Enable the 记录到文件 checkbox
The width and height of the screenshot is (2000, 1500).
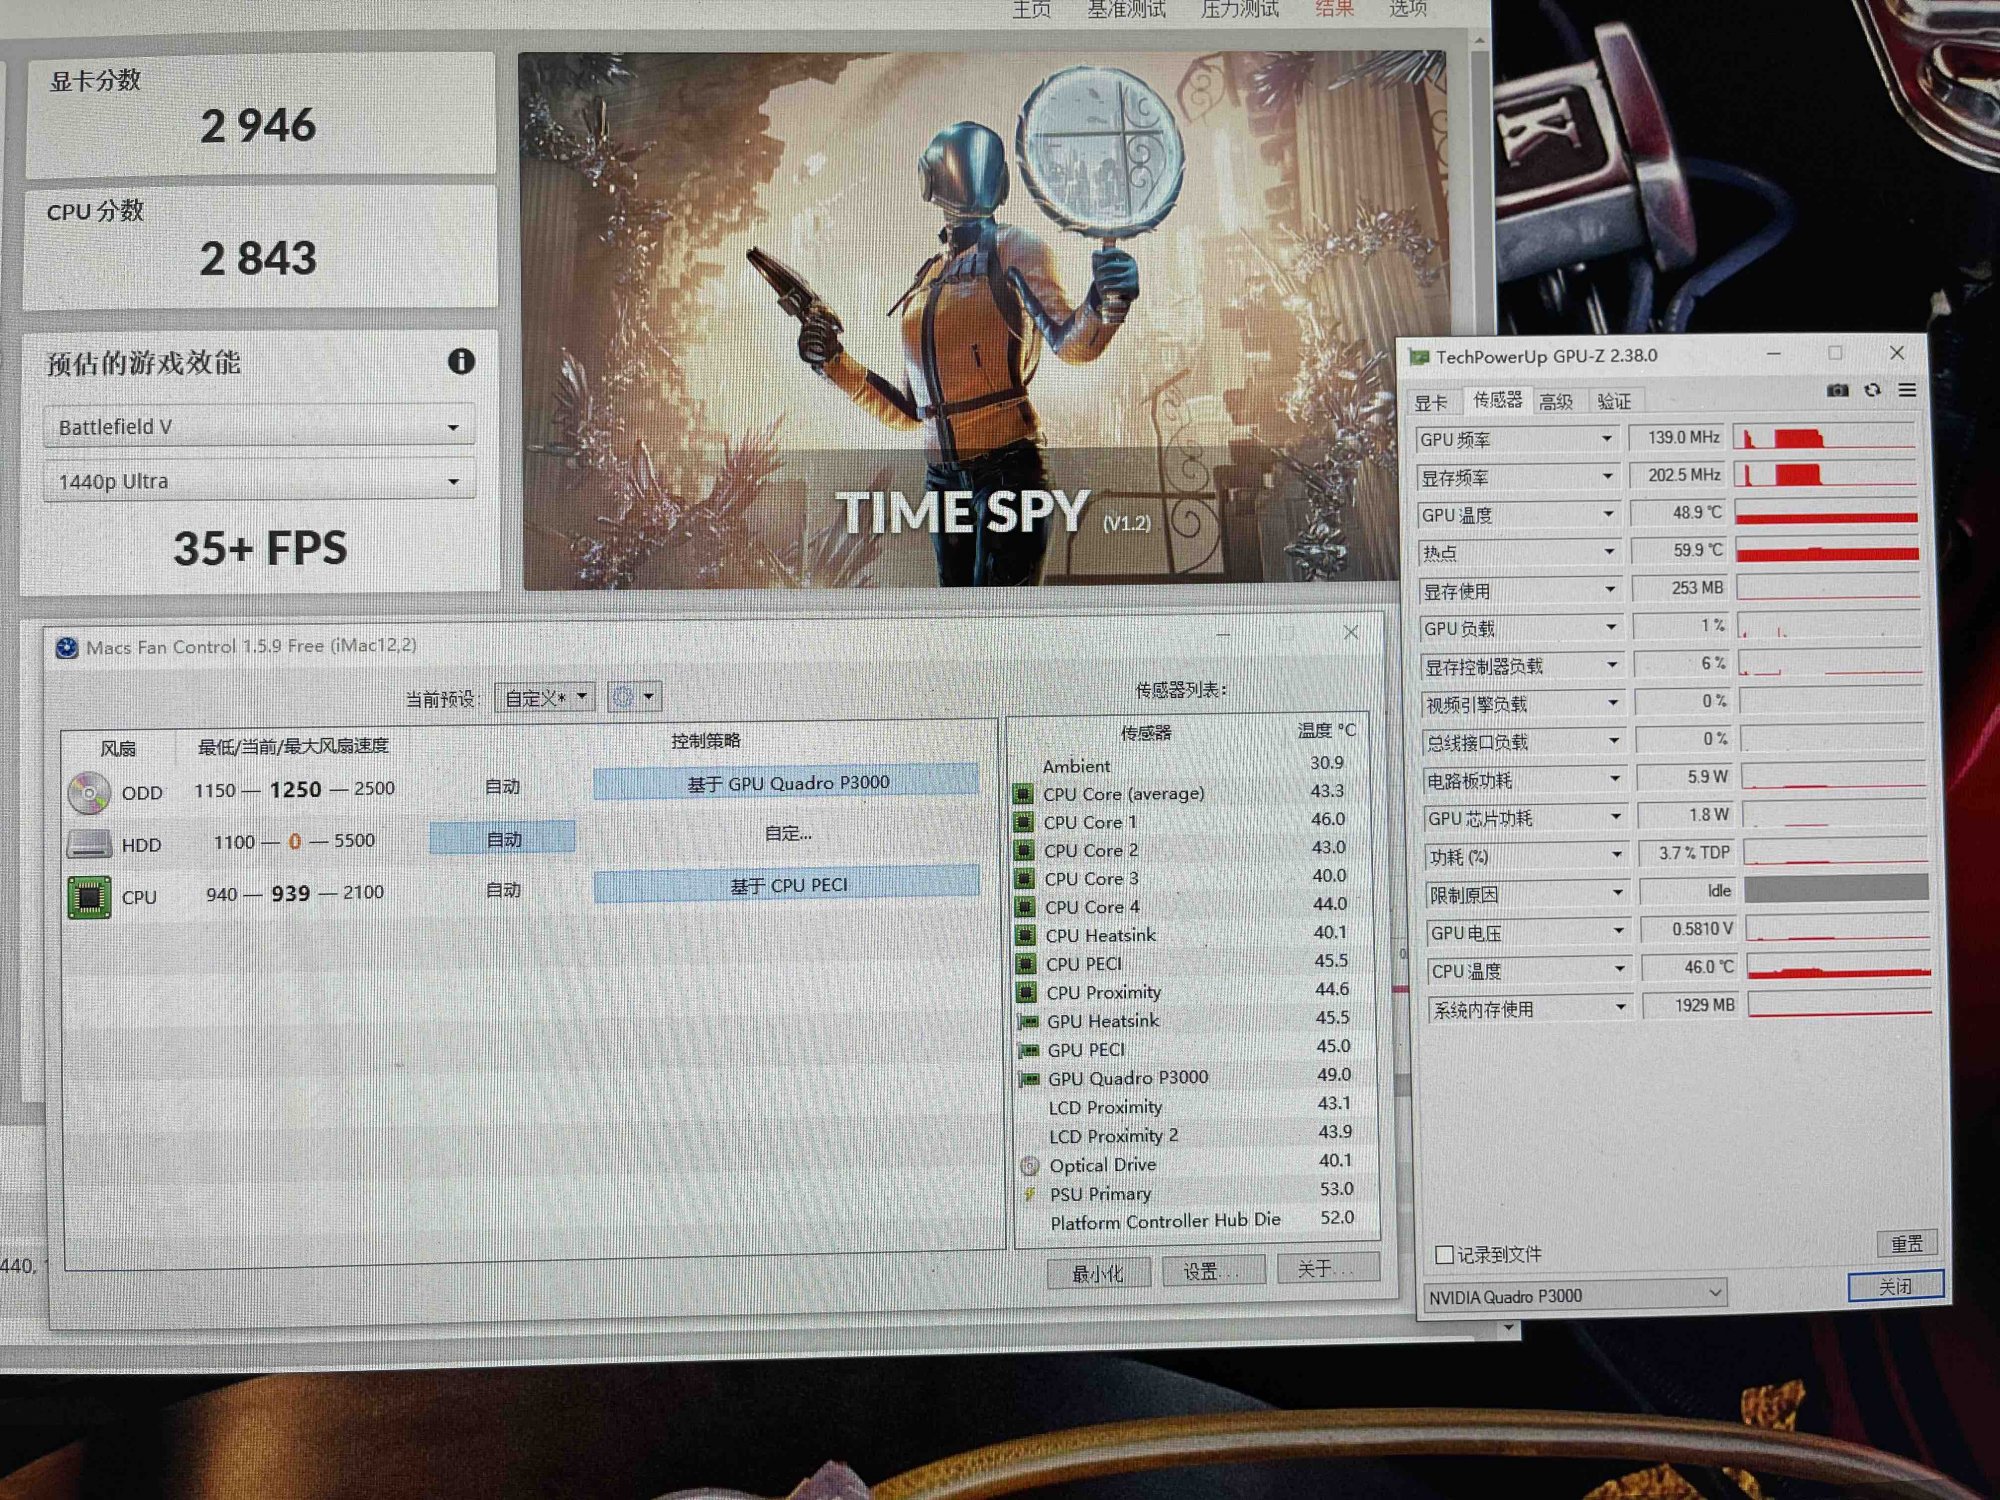[x=1443, y=1255]
